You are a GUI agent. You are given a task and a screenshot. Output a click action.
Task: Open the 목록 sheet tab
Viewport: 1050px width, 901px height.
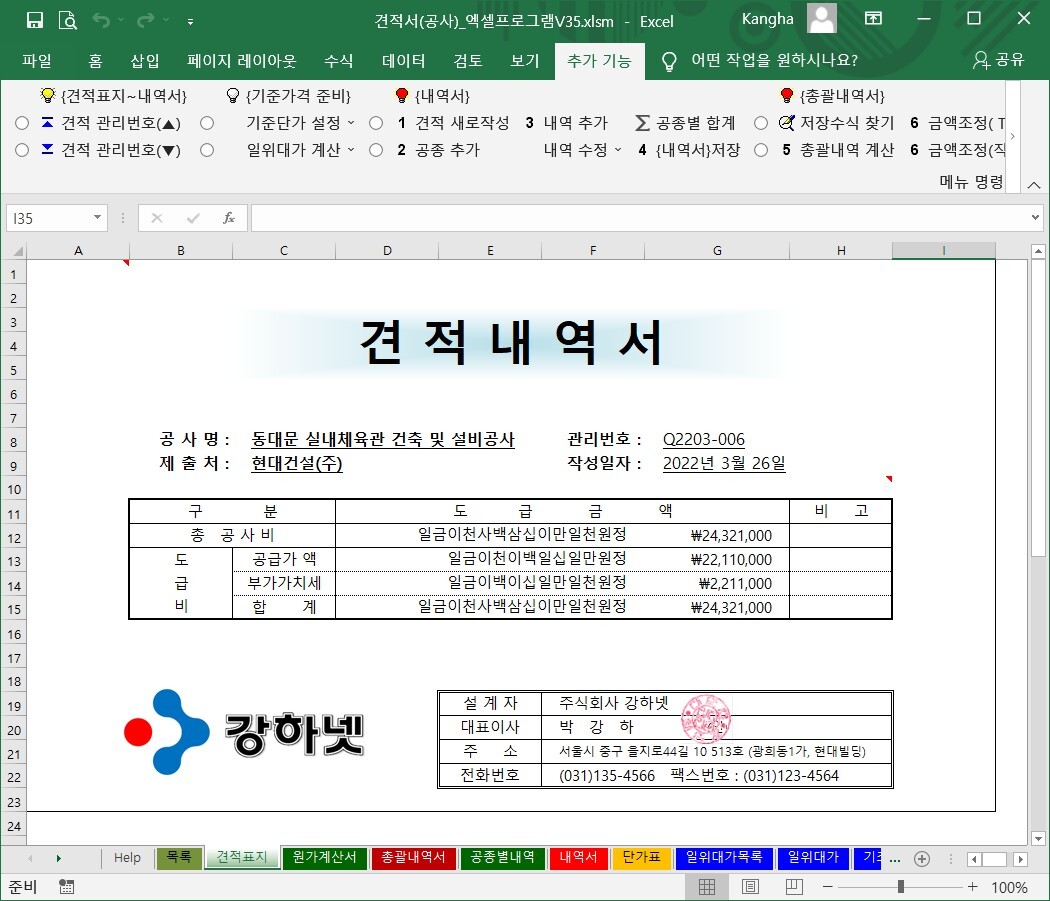coord(179,857)
